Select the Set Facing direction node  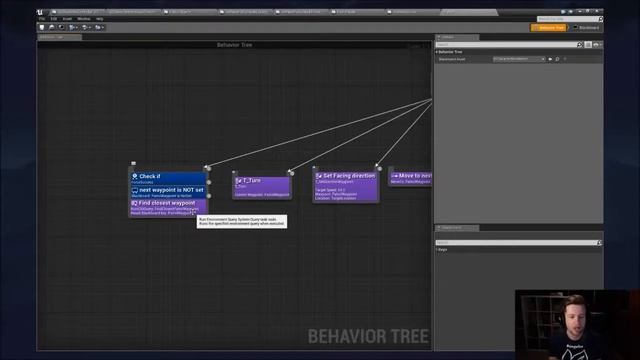pos(346,186)
